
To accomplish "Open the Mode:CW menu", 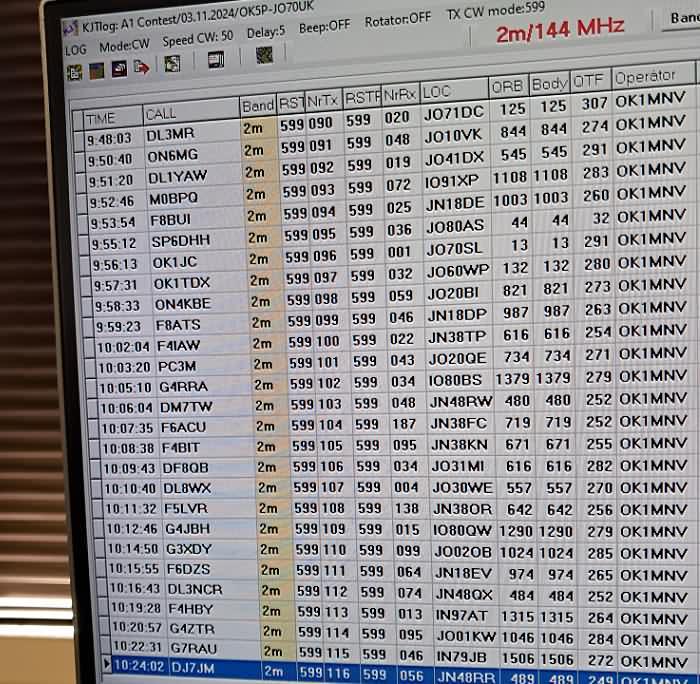I will pos(124,46).
